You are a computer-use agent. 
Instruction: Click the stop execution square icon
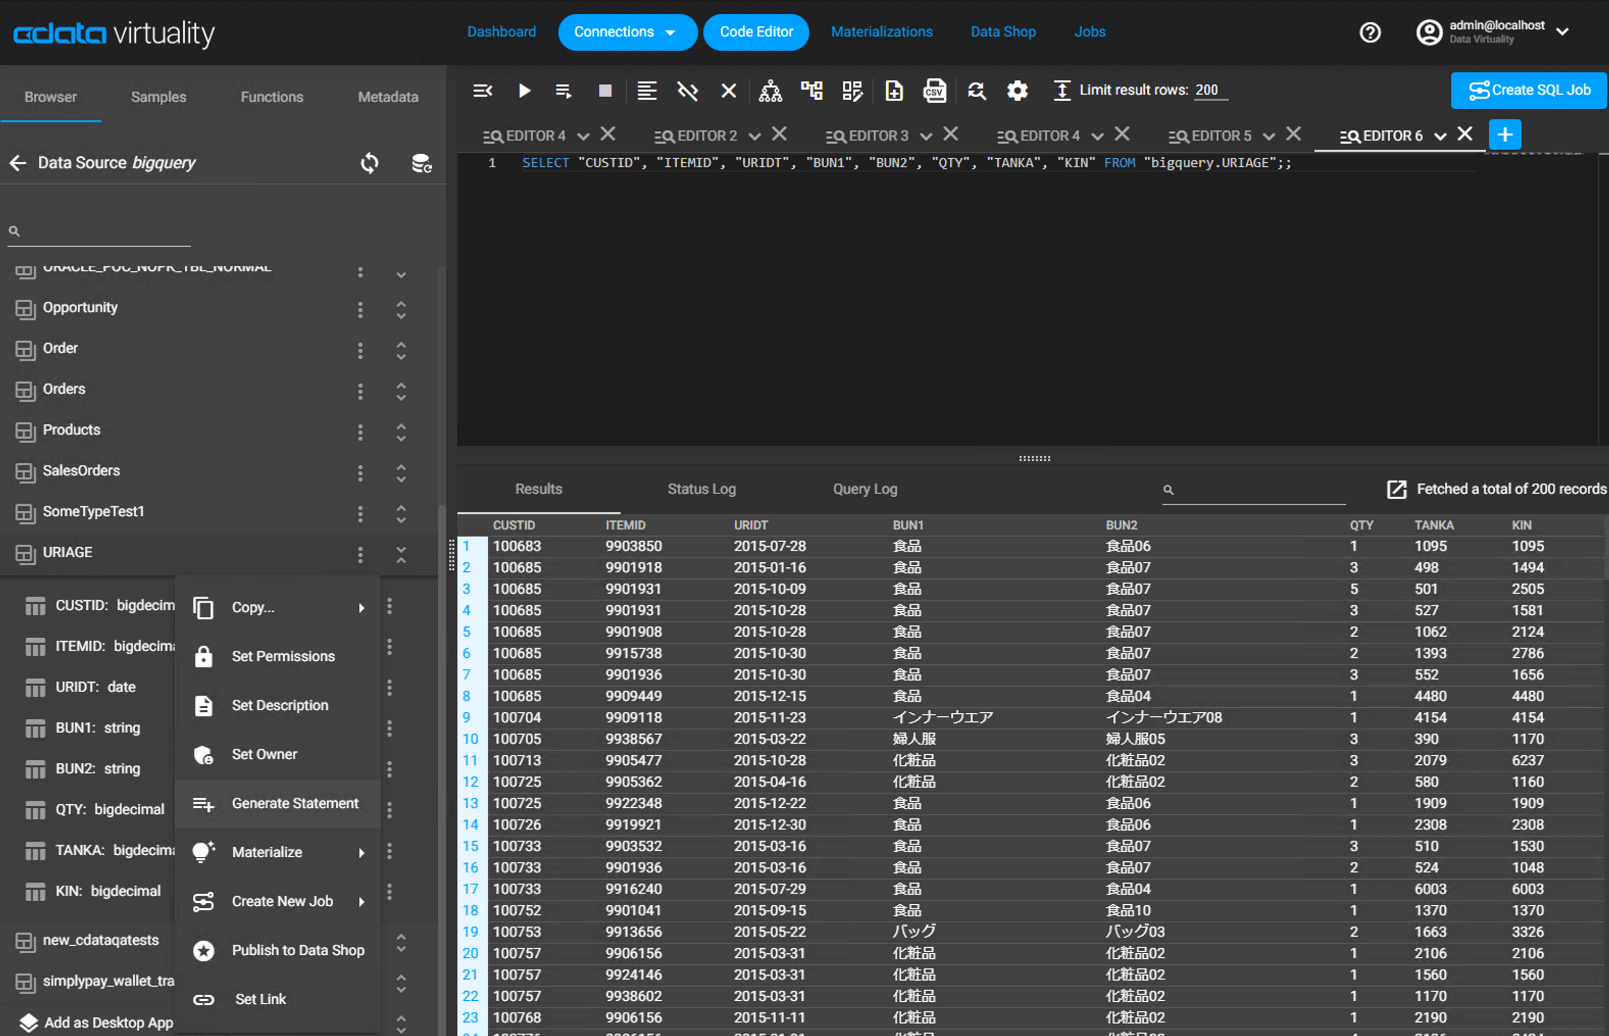coord(605,91)
